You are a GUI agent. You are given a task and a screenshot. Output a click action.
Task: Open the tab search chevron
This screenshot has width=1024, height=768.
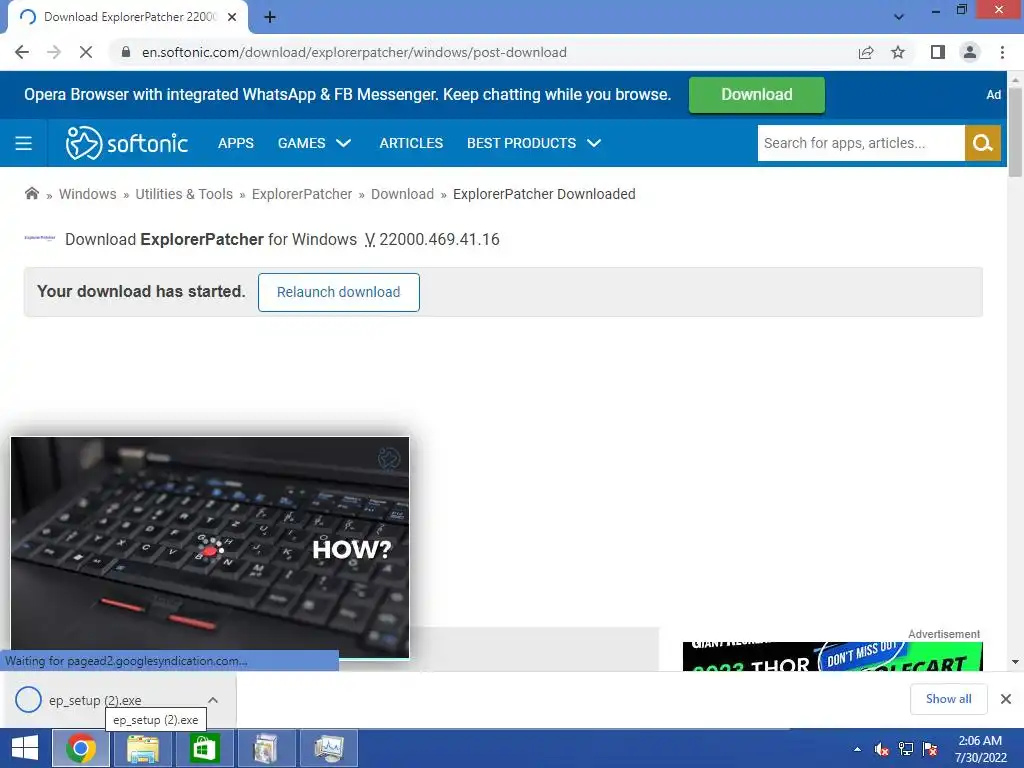(899, 17)
